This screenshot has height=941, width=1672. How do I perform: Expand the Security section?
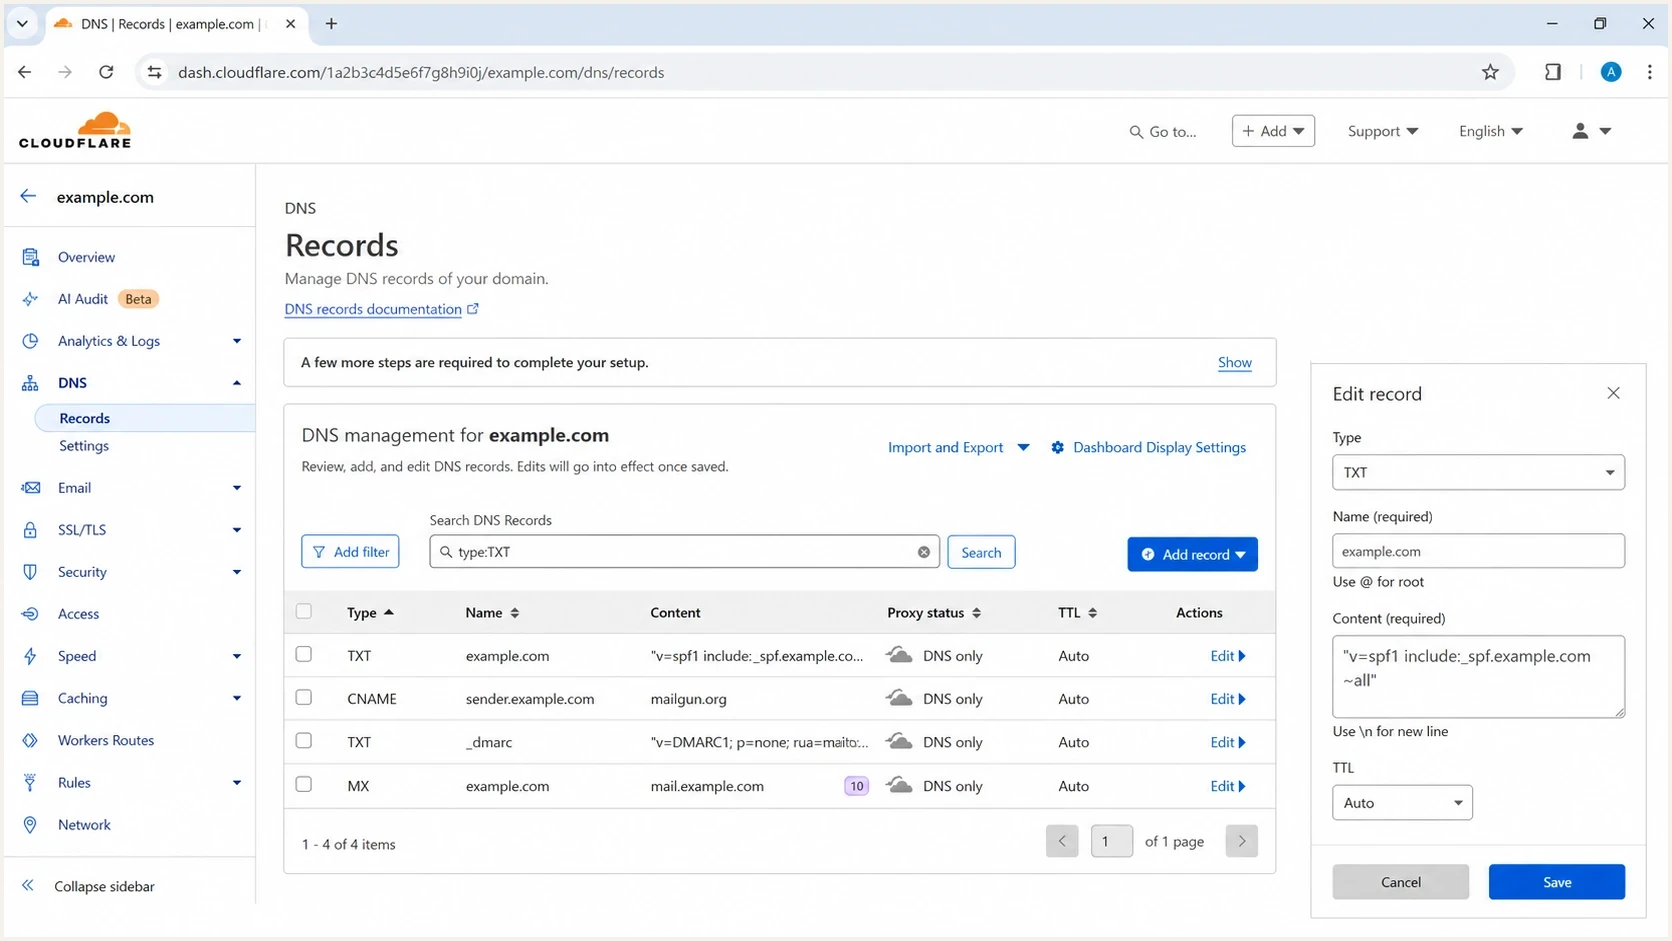click(236, 572)
